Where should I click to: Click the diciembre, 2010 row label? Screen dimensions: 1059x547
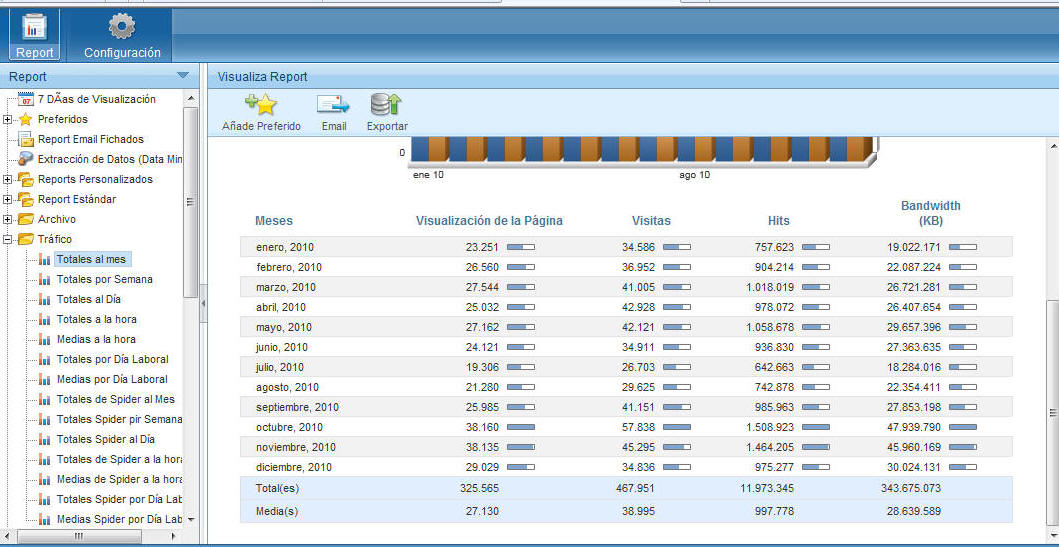tap(293, 467)
